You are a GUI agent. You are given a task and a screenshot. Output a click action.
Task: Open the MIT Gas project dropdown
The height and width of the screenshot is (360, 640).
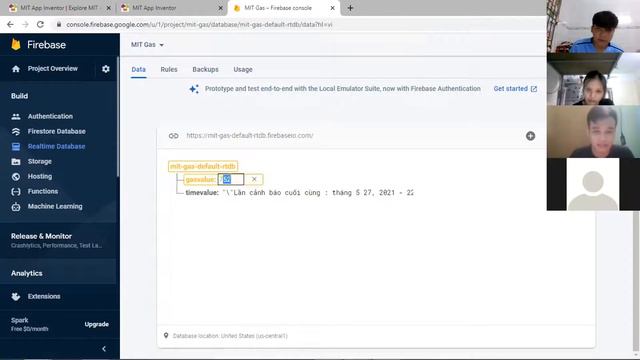(x=147, y=45)
